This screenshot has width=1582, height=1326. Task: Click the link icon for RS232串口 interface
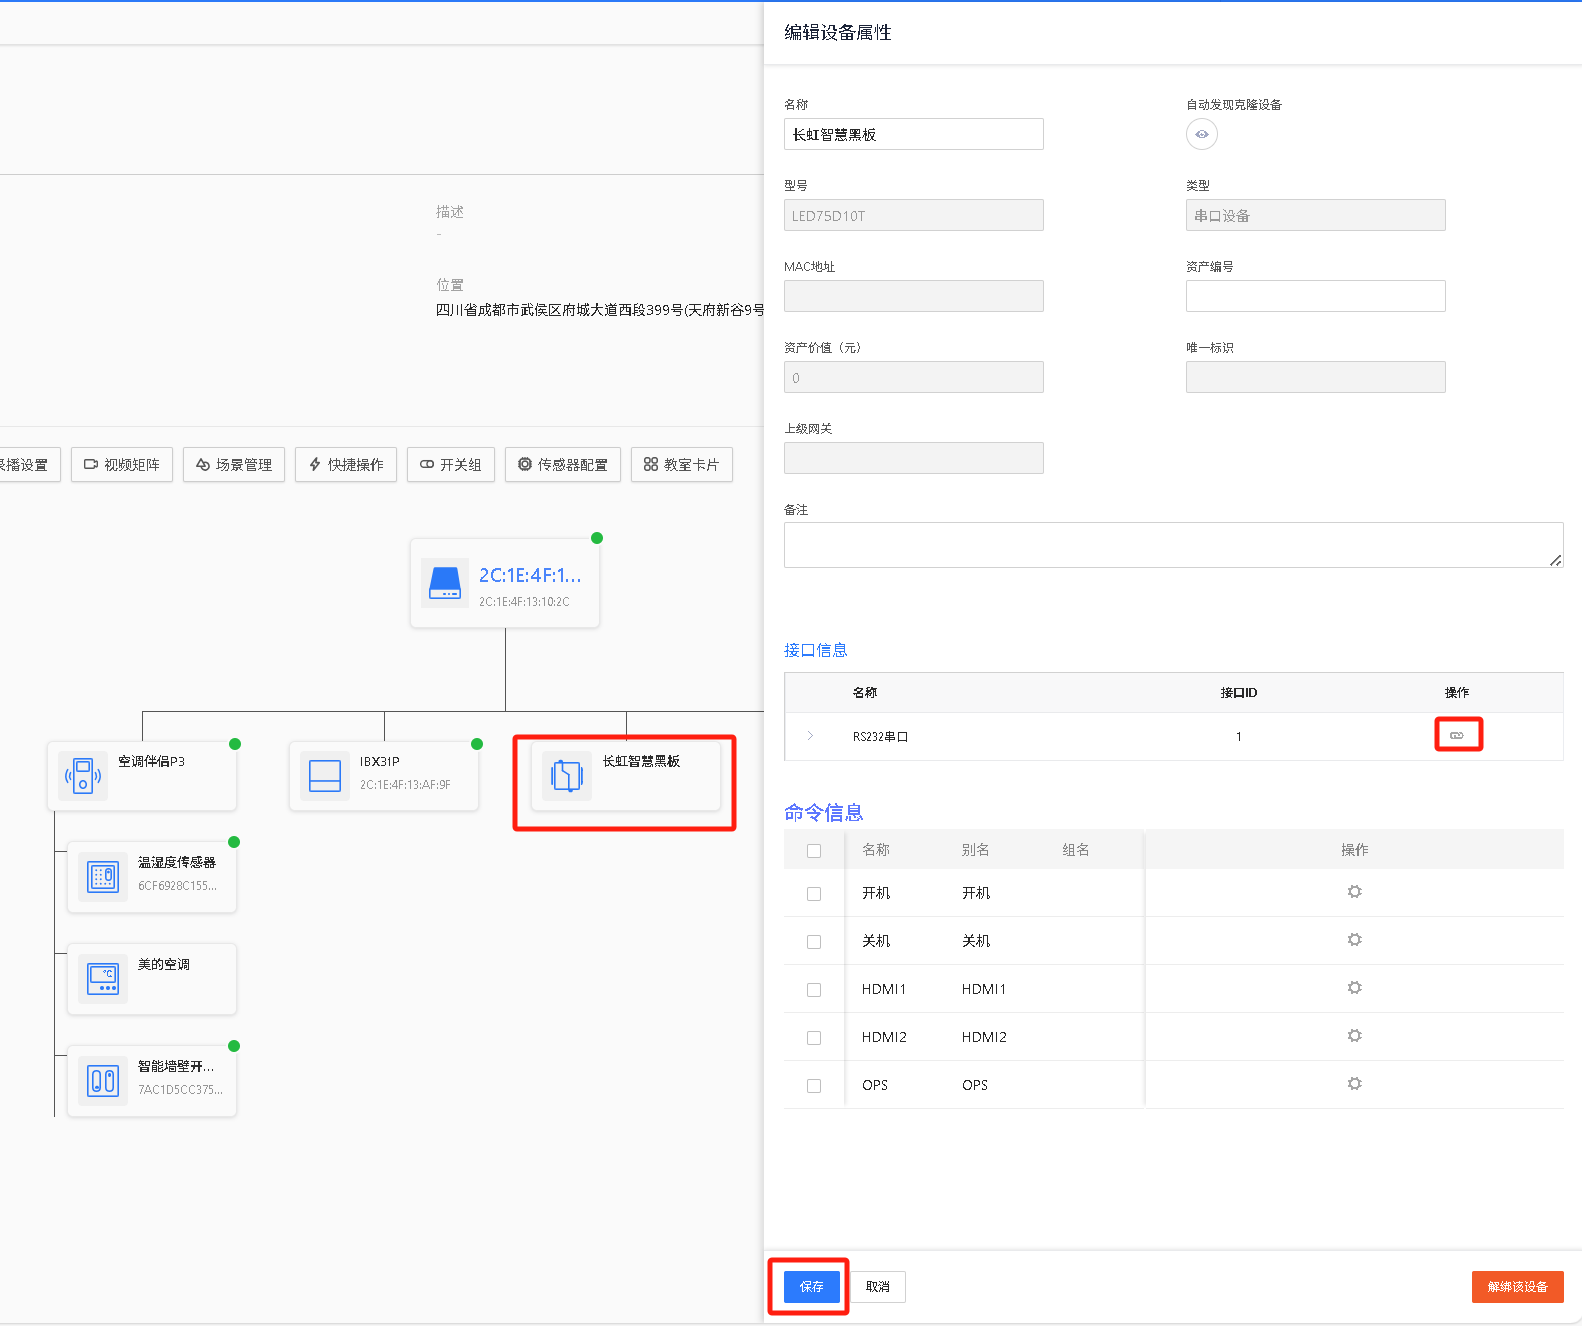point(1456,736)
